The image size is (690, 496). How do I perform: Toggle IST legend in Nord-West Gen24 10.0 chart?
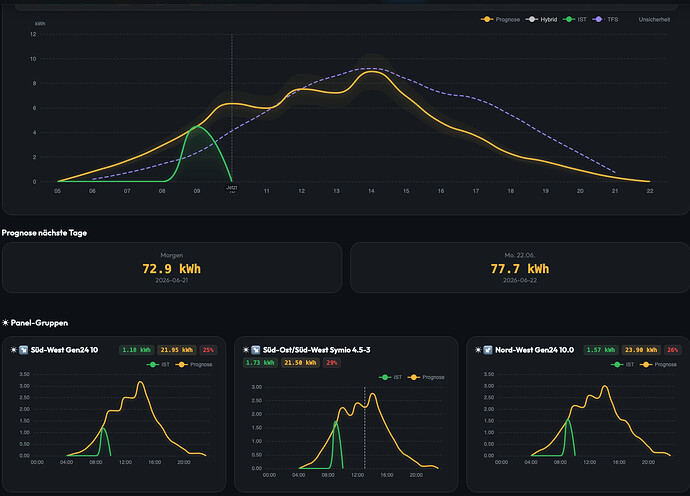coord(623,364)
